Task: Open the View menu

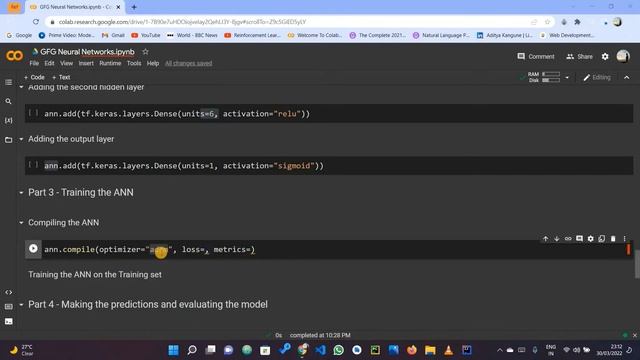Action: [67, 63]
